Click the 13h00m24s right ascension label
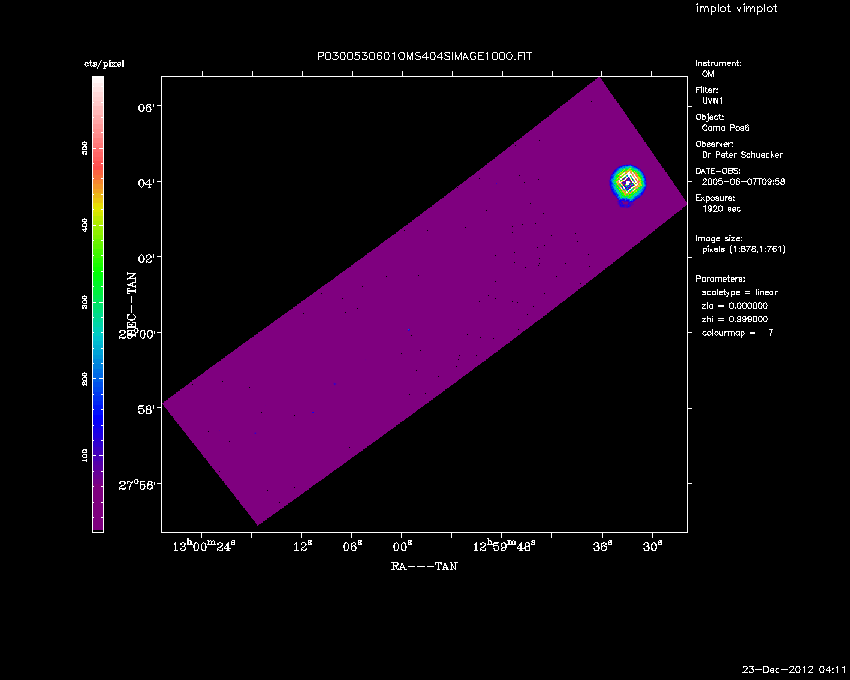850x680 pixels. tap(204, 546)
